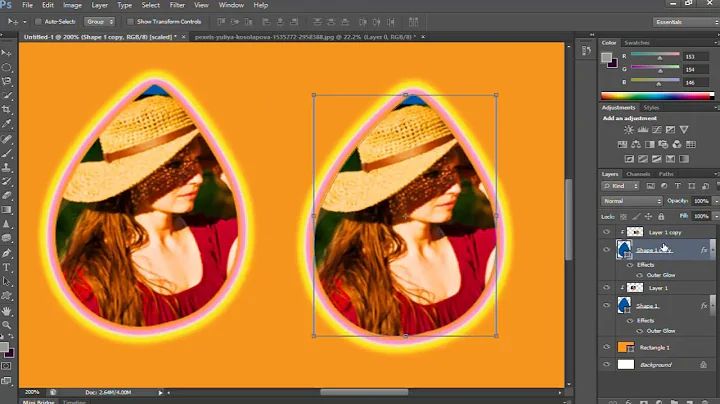The image size is (720, 404).
Task: Hide the Layer 1 layer
Action: pyautogui.click(x=607, y=288)
